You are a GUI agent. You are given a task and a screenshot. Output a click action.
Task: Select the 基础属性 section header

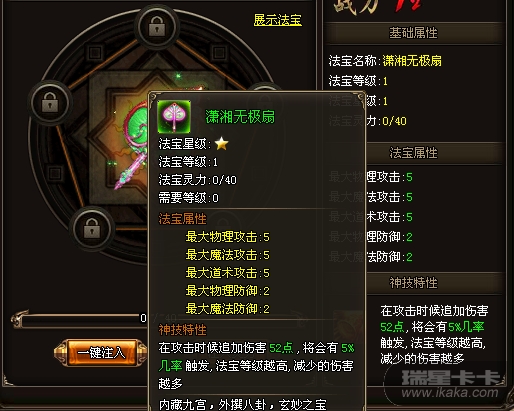(x=413, y=33)
